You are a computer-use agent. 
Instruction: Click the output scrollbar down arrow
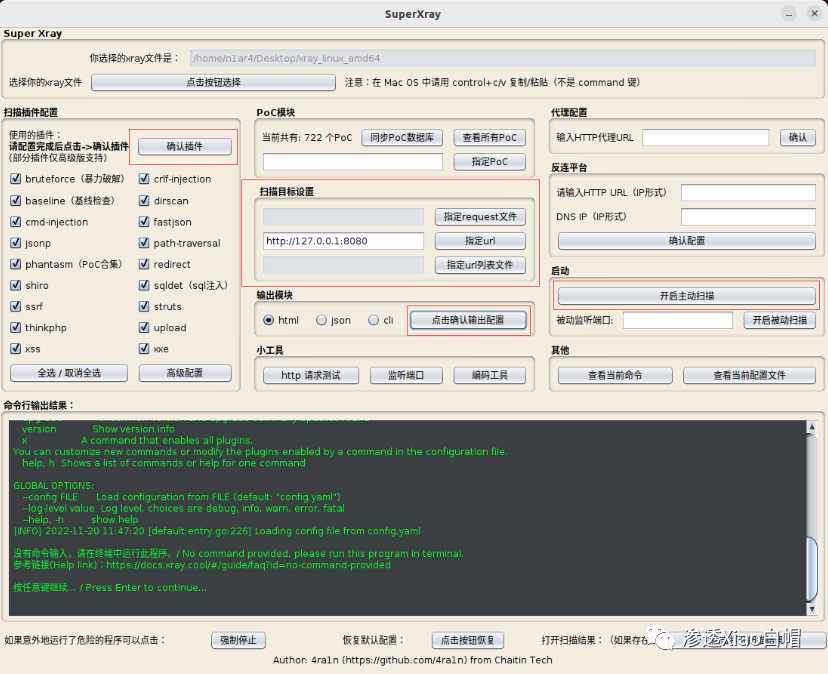tap(812, 609)
